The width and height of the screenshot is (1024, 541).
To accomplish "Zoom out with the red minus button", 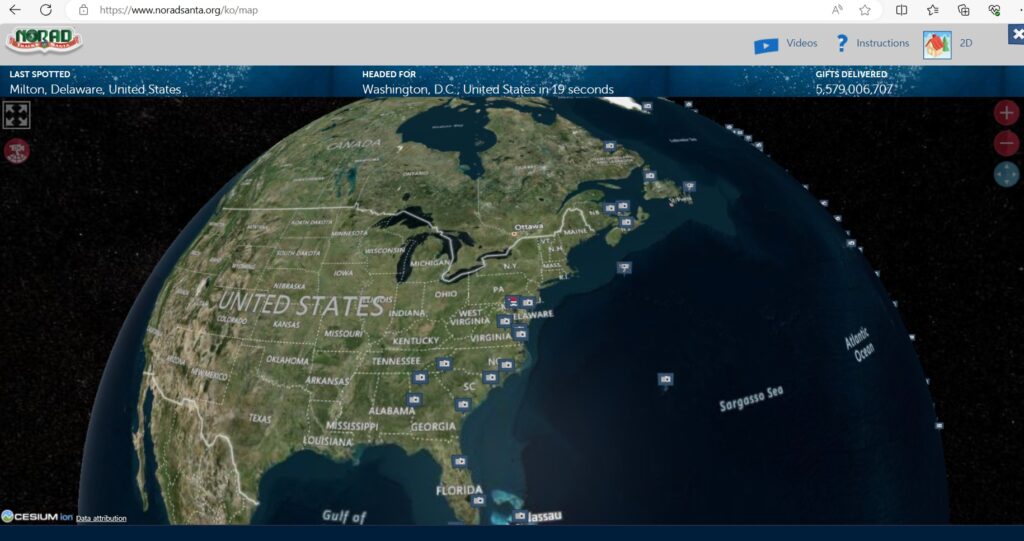I will (x=1006, y=143).
